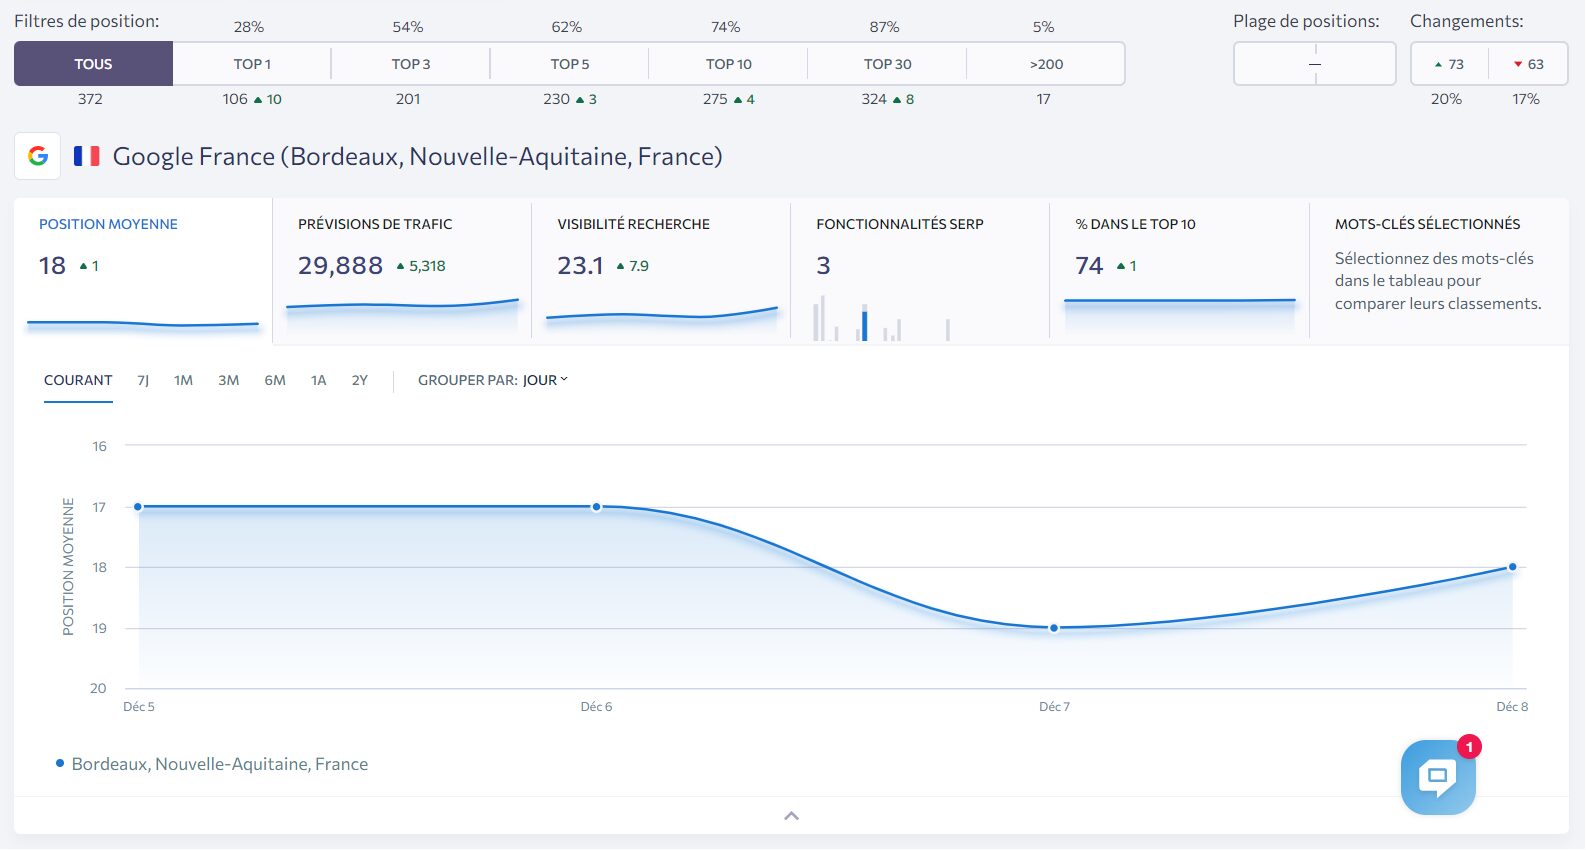Screen dimensions: 1586x850
Task: Click the Déc 8 data point on chart
Action: [1512, 567]
